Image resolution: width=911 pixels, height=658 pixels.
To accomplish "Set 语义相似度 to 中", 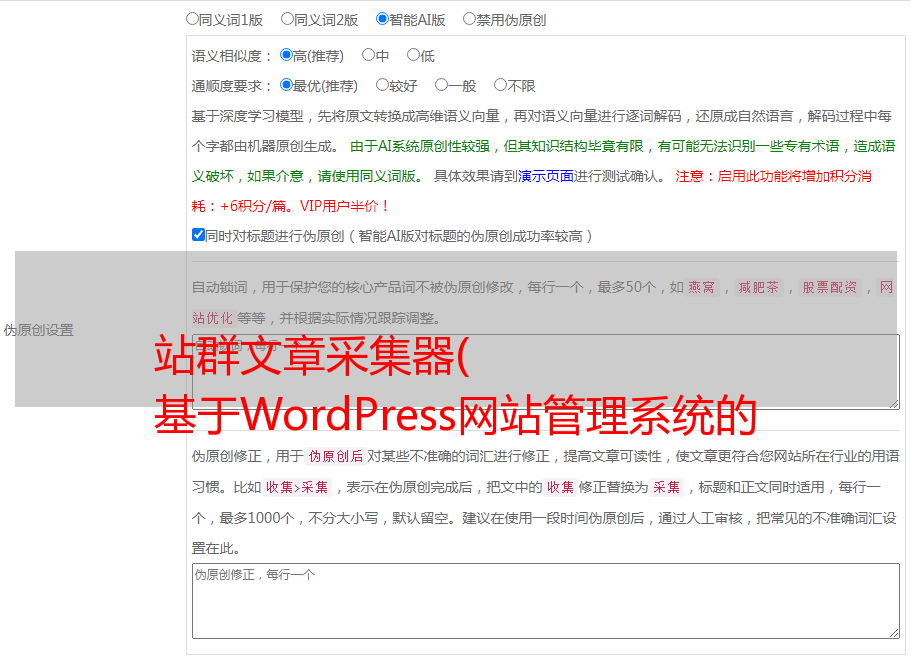I will point(368,55).
